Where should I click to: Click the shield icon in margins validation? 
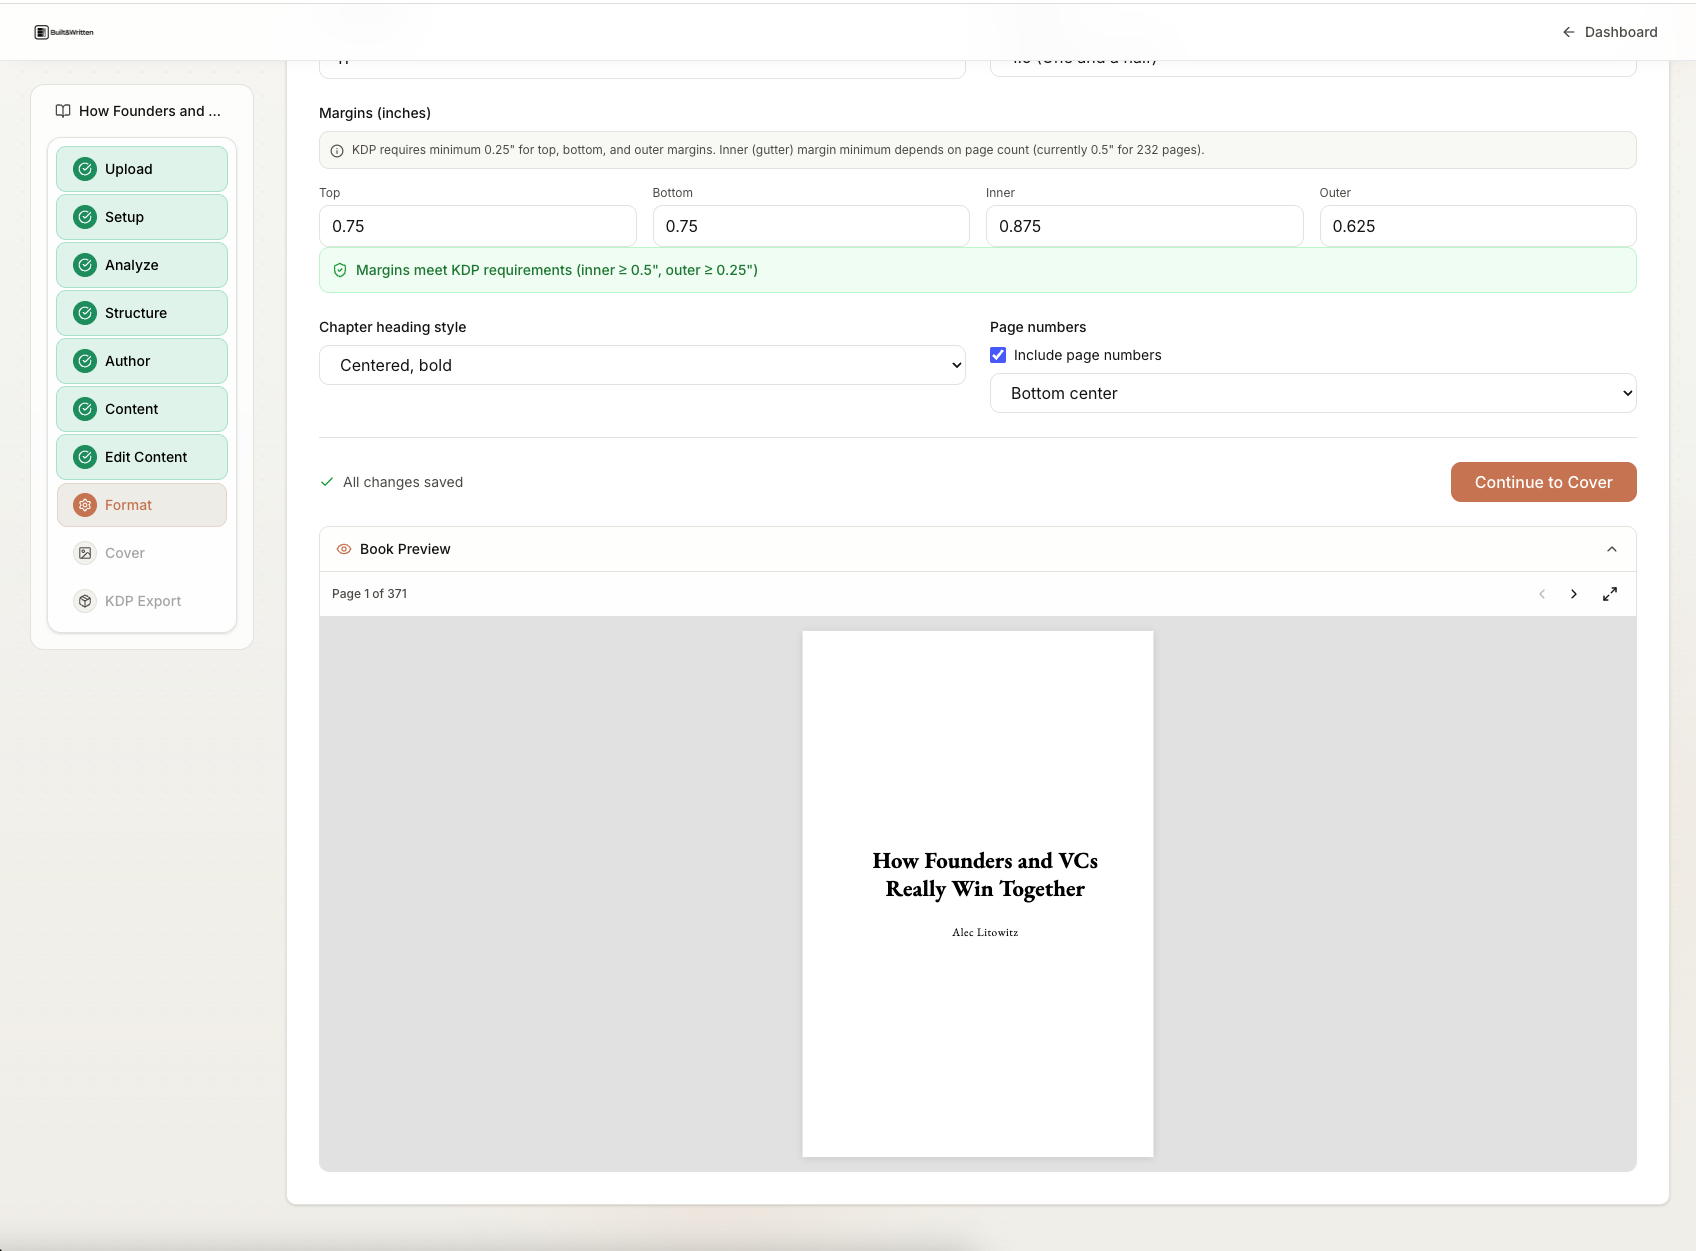click(x=340, y=270)
